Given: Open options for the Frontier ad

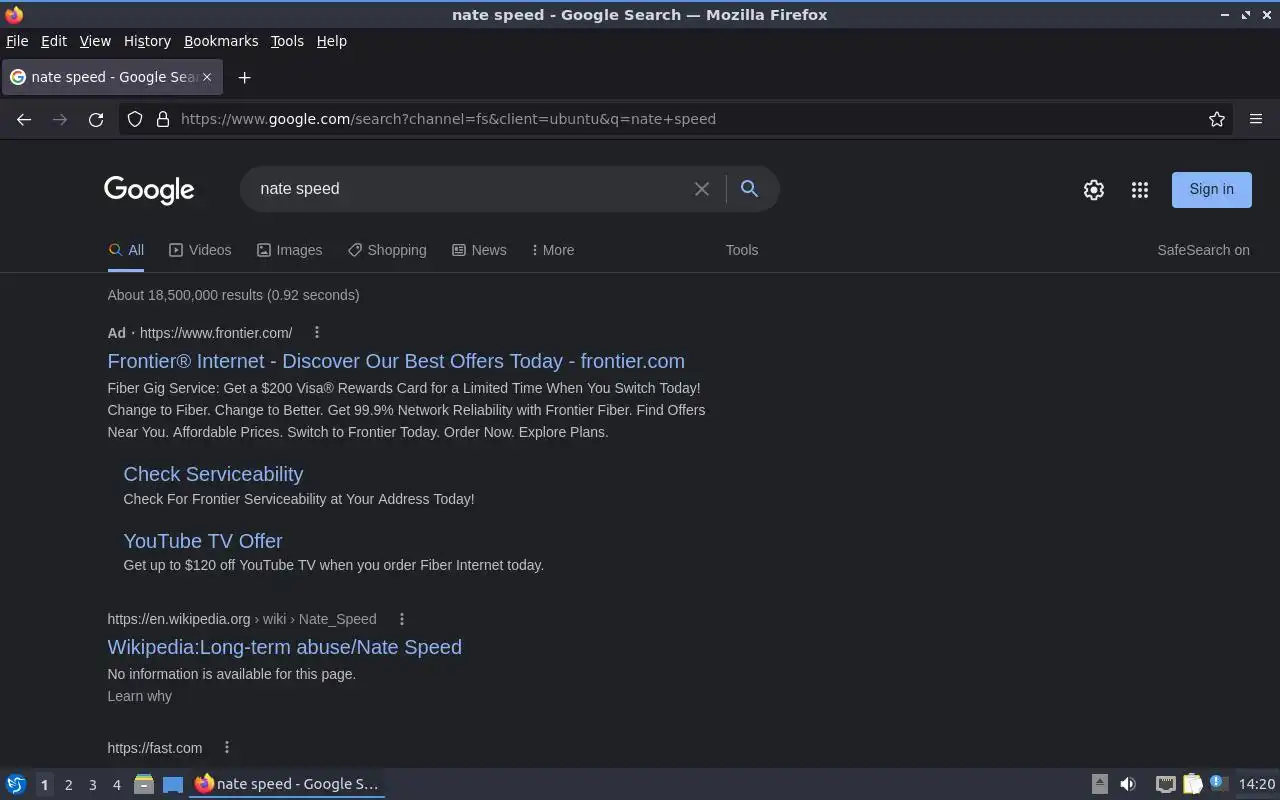Looking at the screenshot, I should click(317, 332).
